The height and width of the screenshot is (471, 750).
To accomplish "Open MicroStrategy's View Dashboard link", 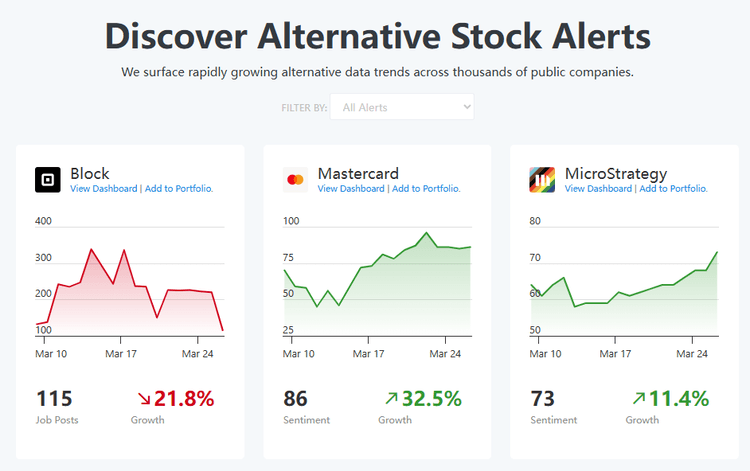I will coord(598,188).
